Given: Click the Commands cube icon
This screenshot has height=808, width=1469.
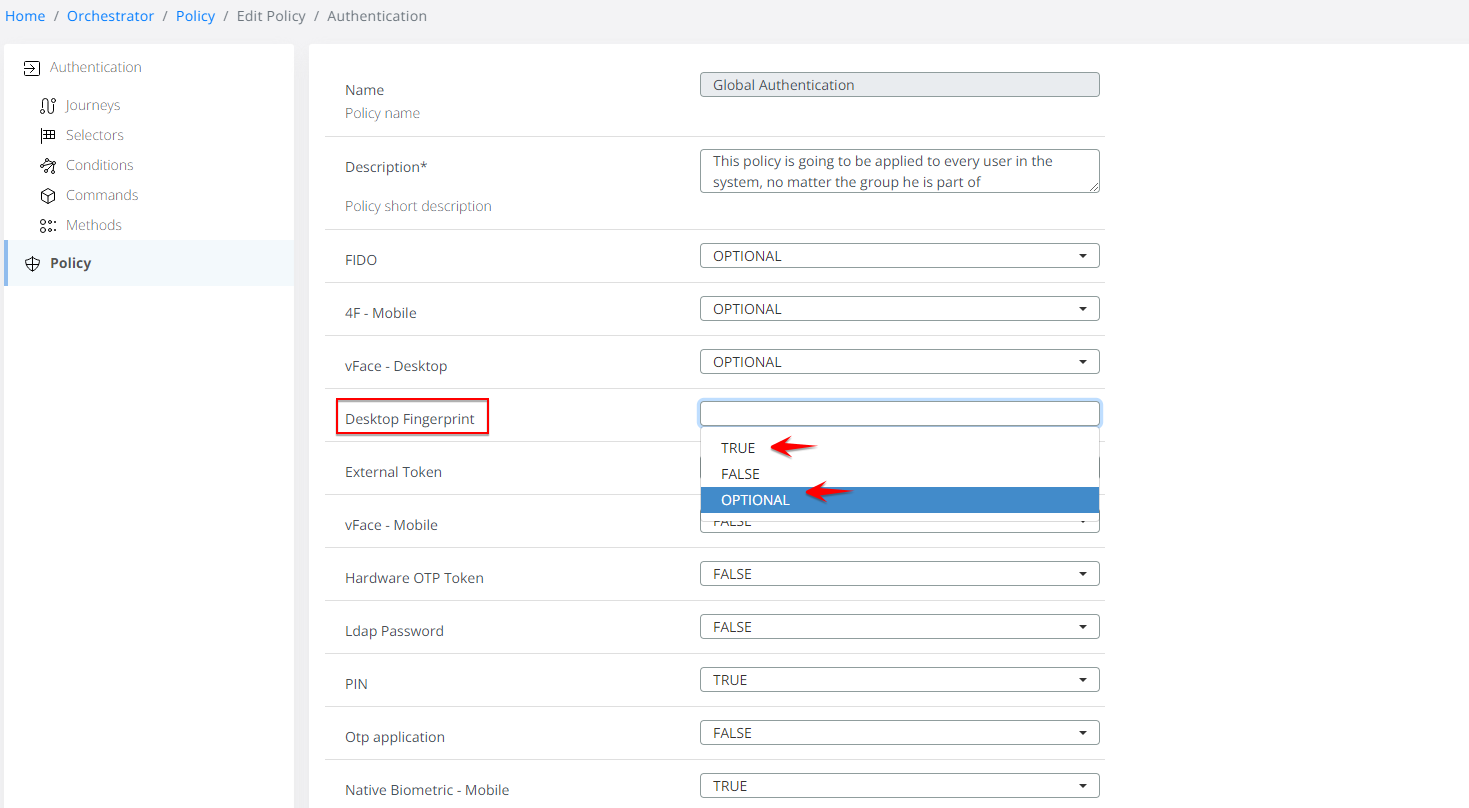Looking at the screenshot, I should [47, 196].
